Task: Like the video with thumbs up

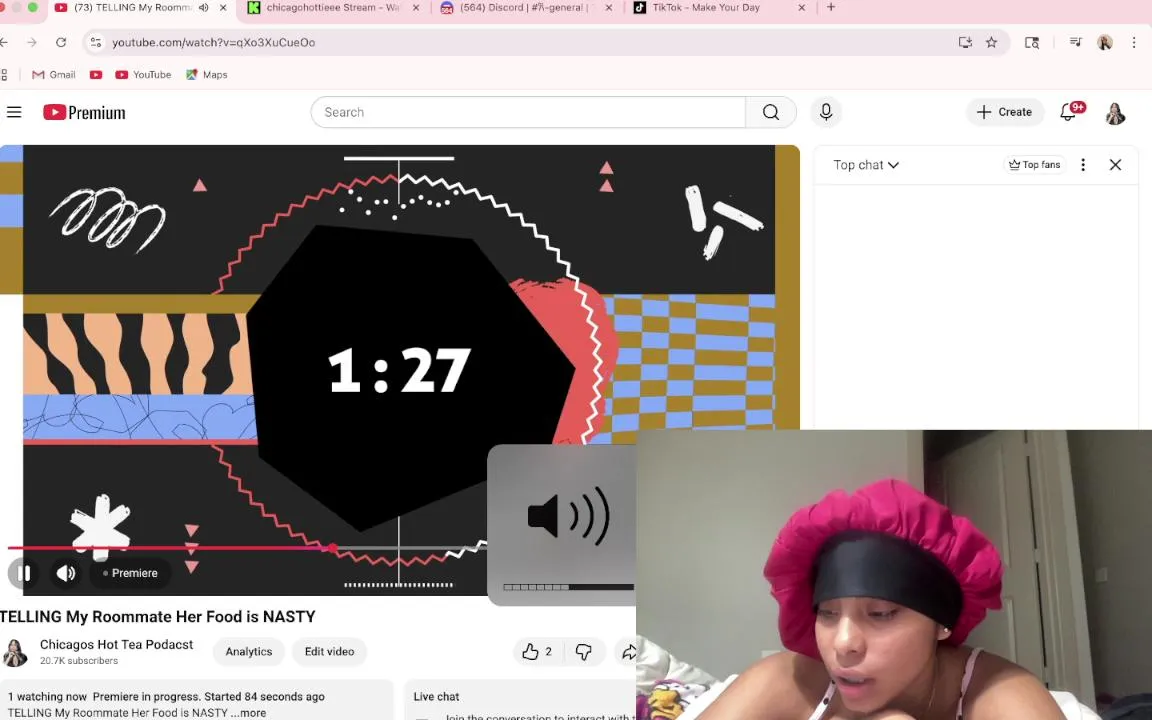Action: click(x=537, y=652)
